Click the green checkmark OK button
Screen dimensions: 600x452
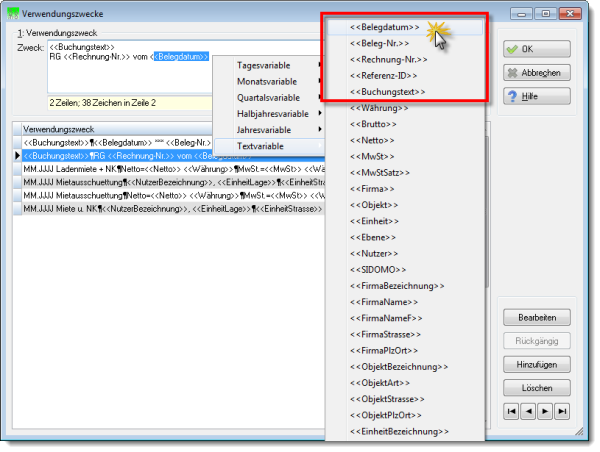(x=536, y=49)
